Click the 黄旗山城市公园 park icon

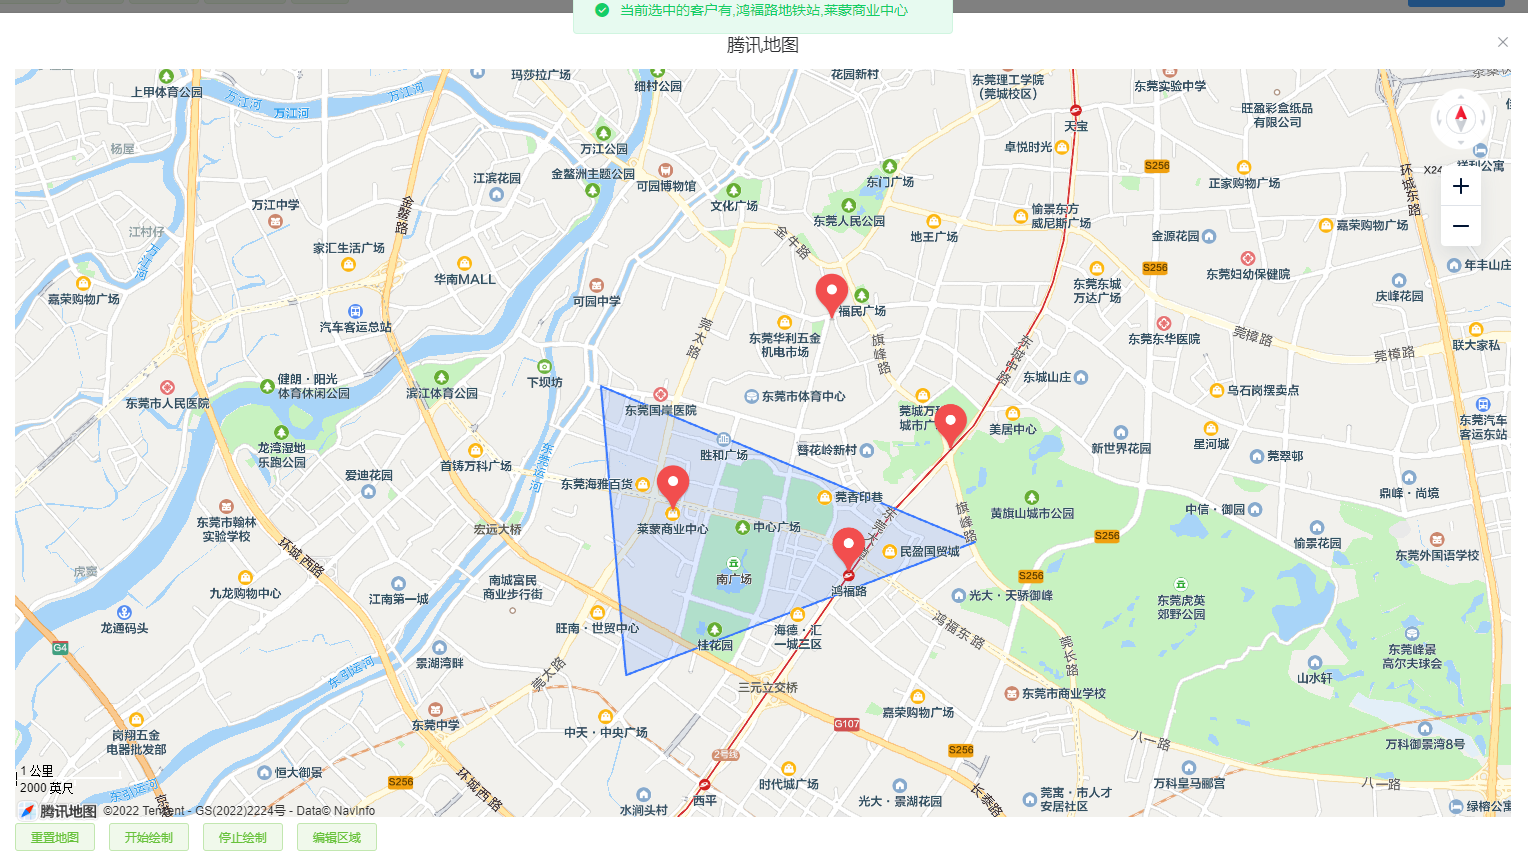[x=1032, y=497]
